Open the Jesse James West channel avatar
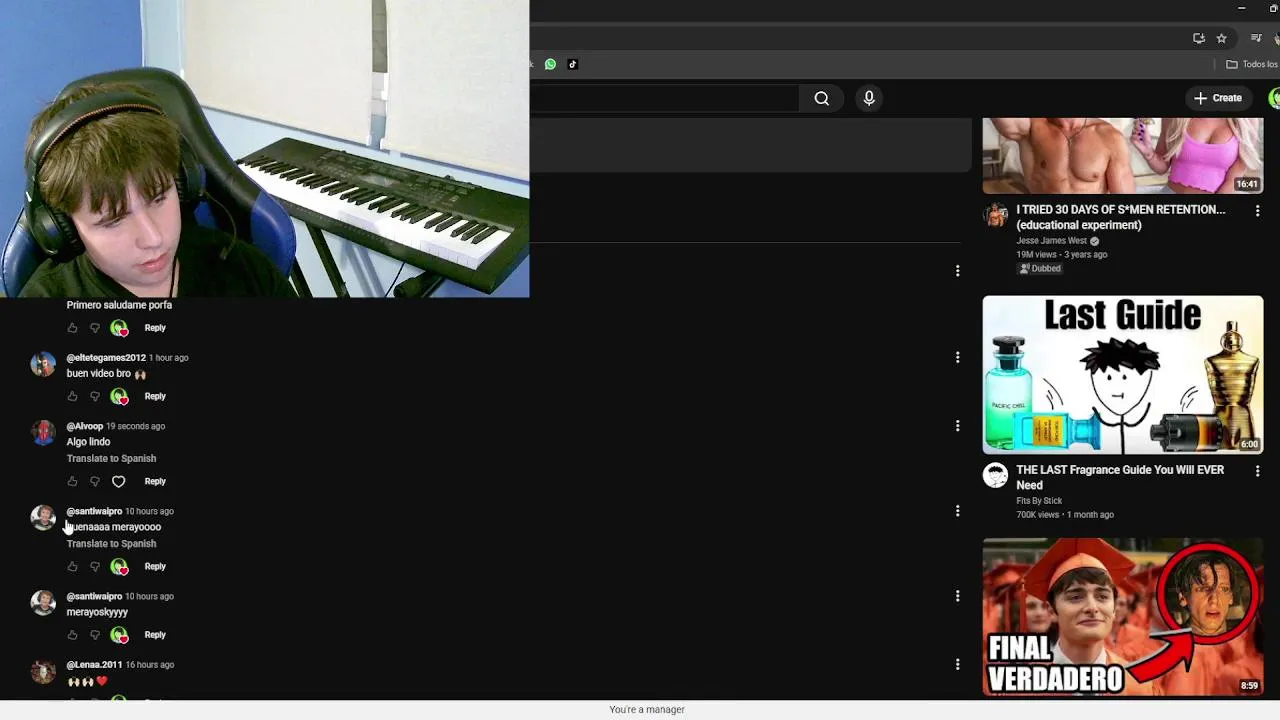Image resolution: width=1280 pixels, height=720 pixels. pos(995,215)
